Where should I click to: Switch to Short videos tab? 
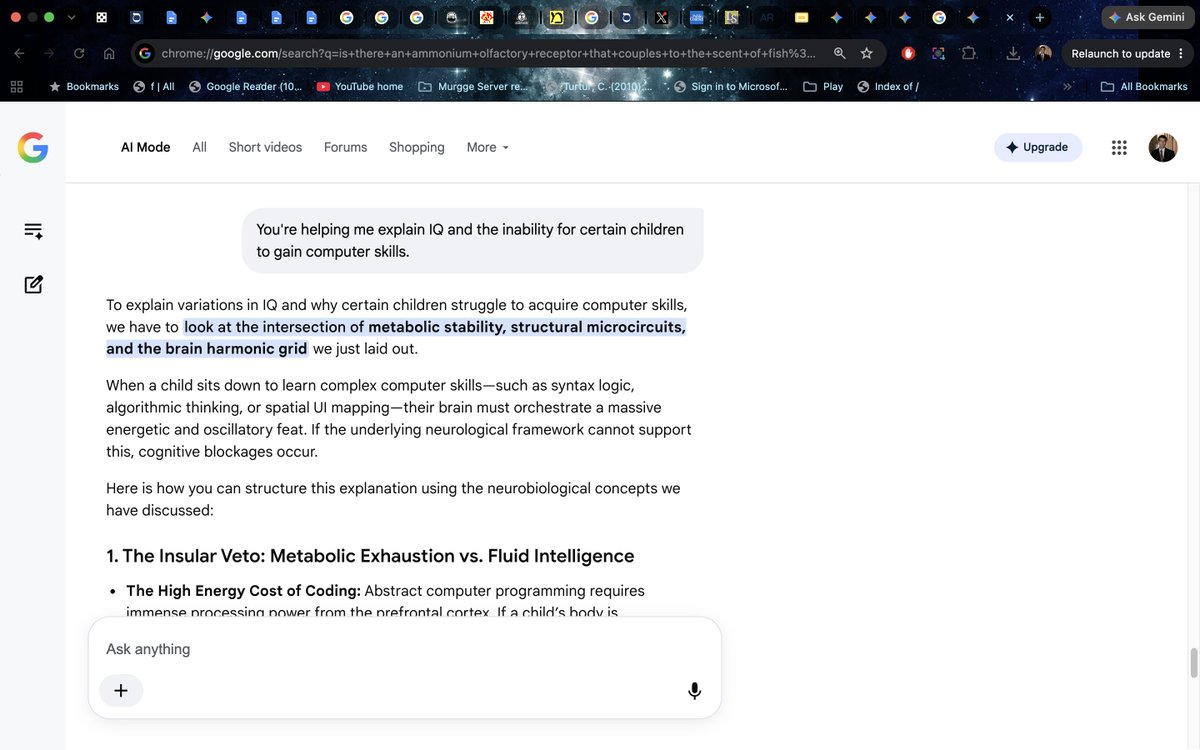[x=265, y=147]
